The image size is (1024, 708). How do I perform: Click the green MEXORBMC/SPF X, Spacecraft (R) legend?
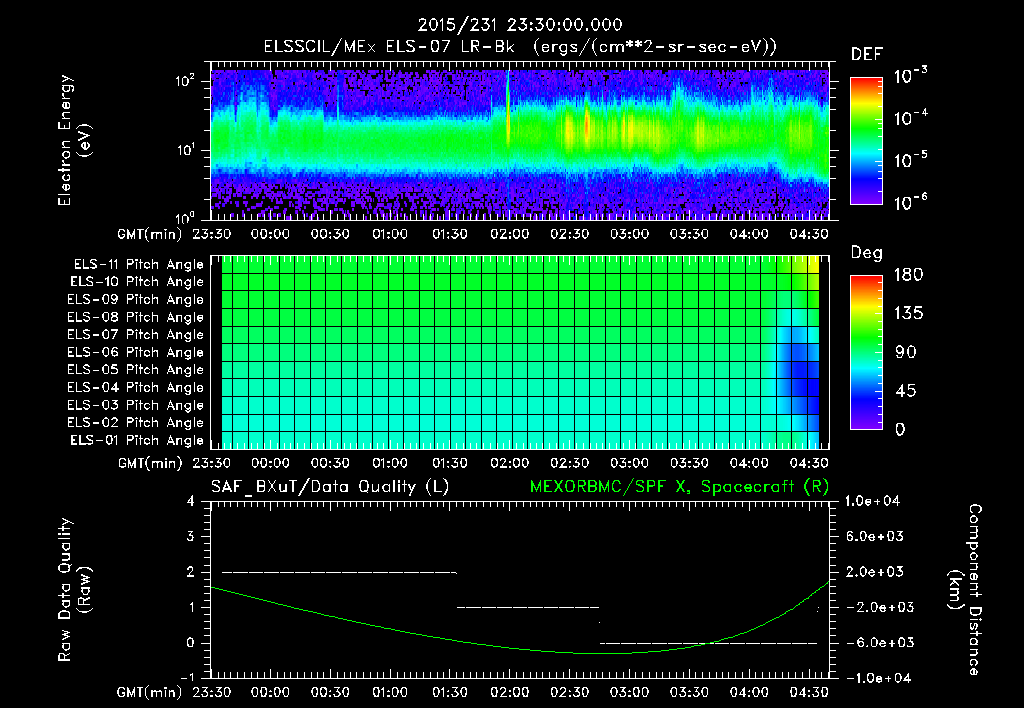pos(679,487)
